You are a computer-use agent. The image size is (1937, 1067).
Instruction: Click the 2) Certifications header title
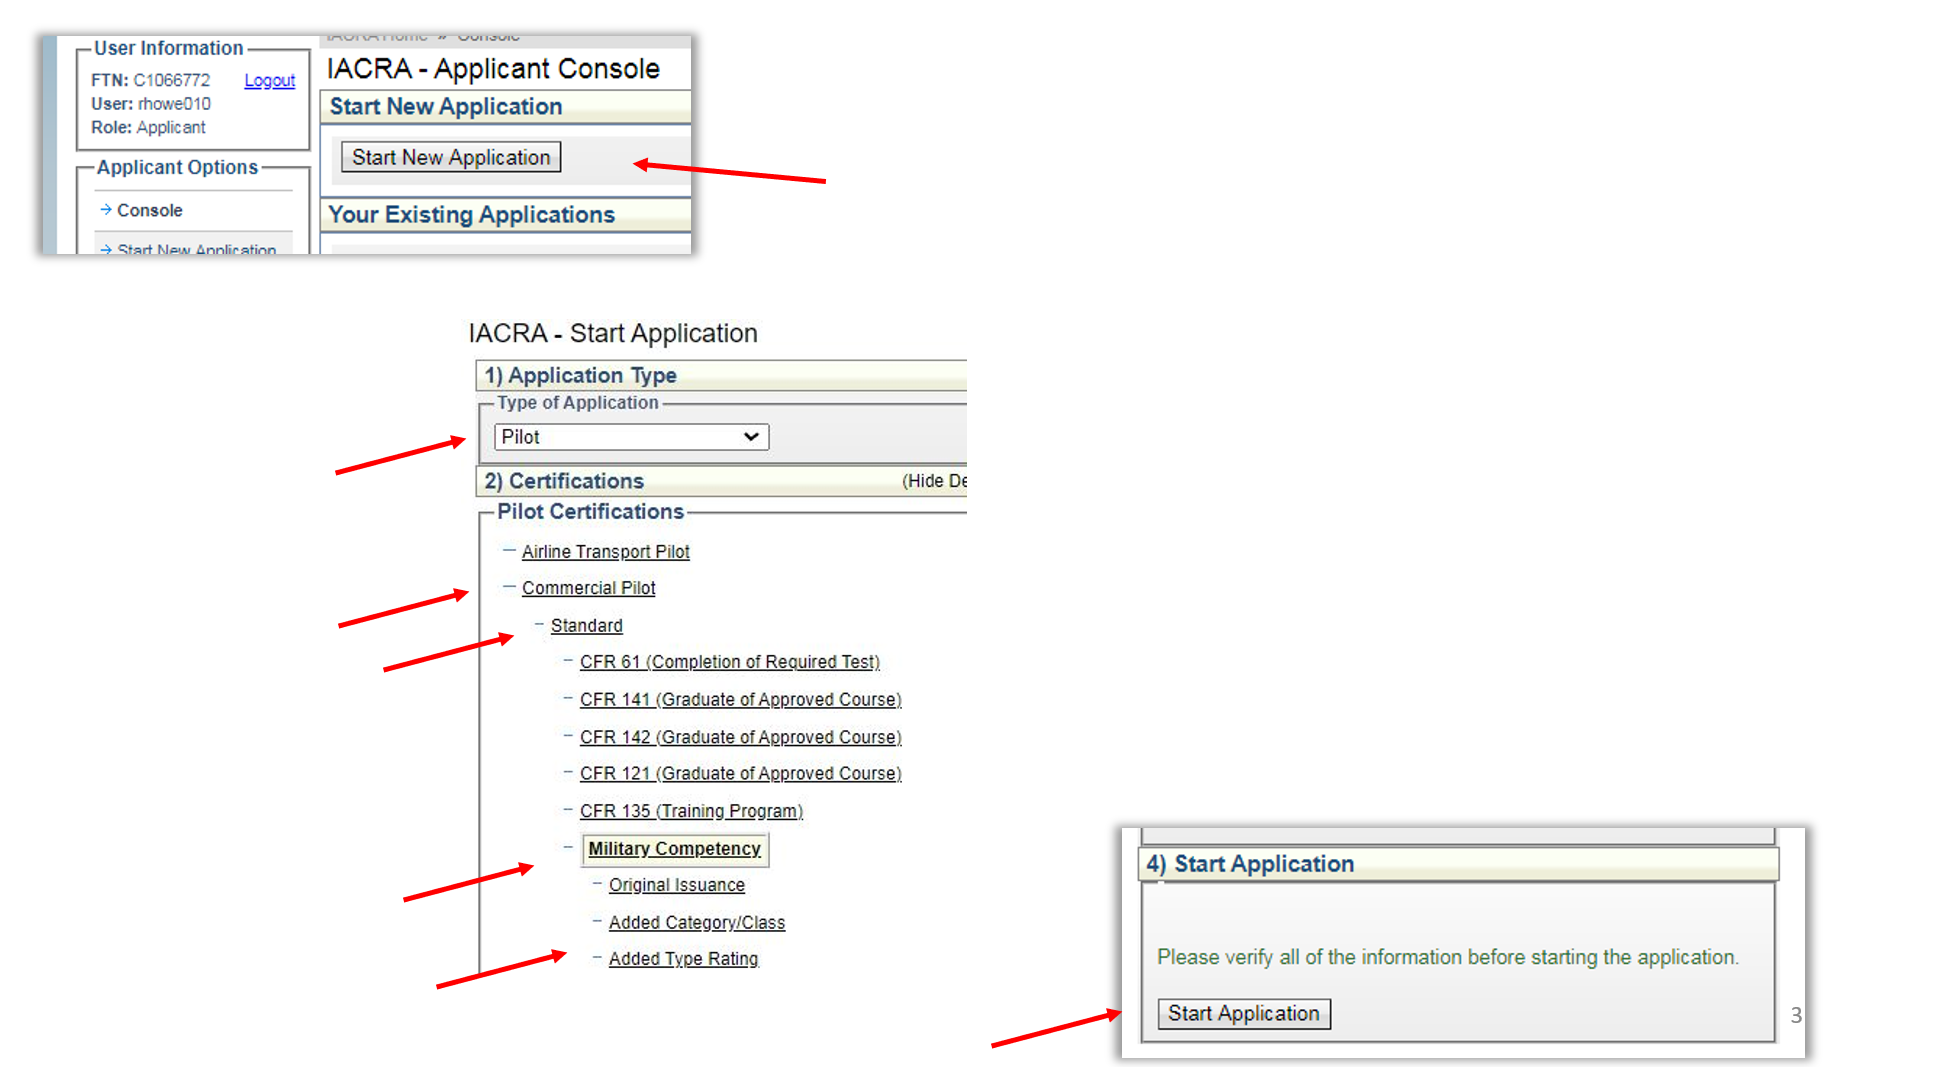pyautogui.click(x=564, y=481)
